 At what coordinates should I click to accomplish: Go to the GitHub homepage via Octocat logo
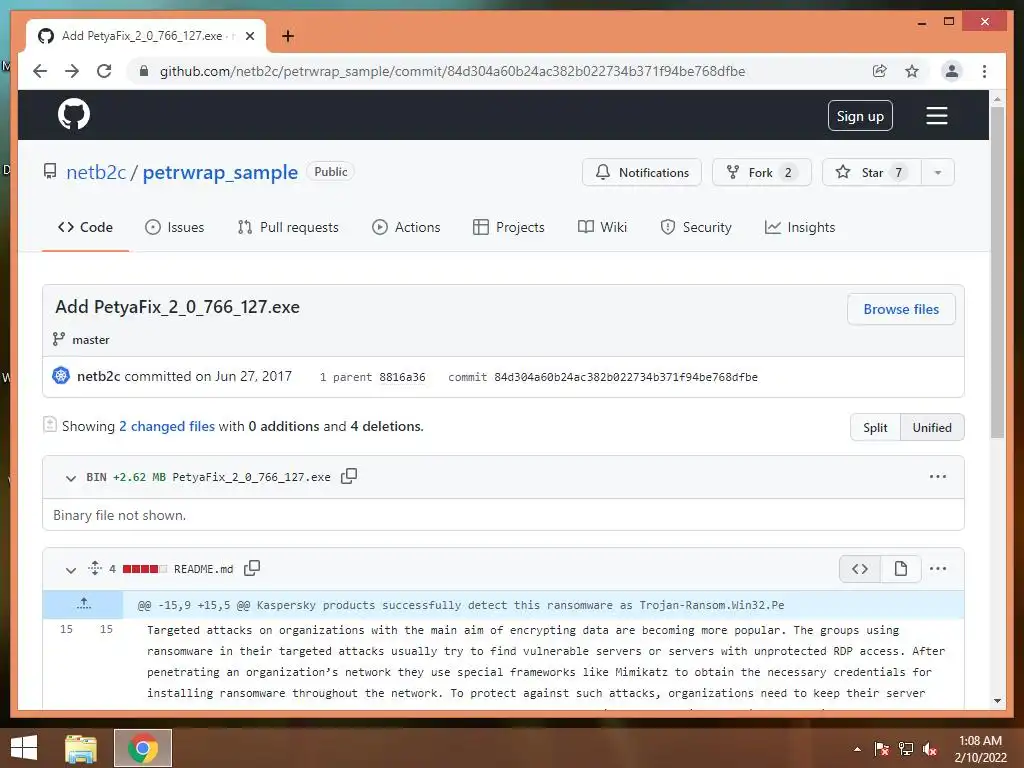(x=74, y=115)
